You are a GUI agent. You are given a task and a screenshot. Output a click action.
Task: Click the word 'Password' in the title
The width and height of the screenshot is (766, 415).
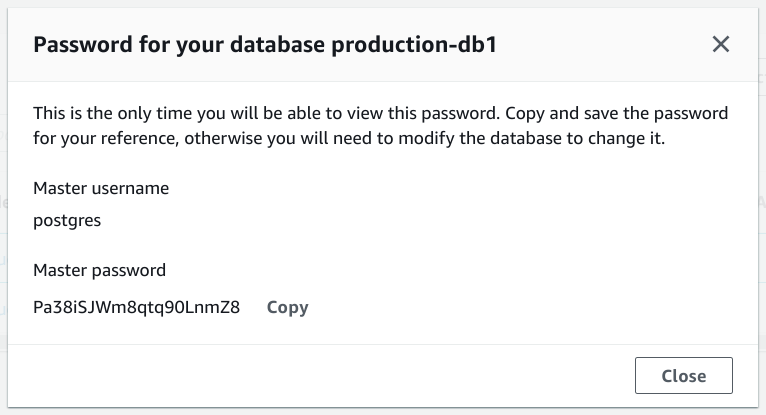tap(79, 44)
